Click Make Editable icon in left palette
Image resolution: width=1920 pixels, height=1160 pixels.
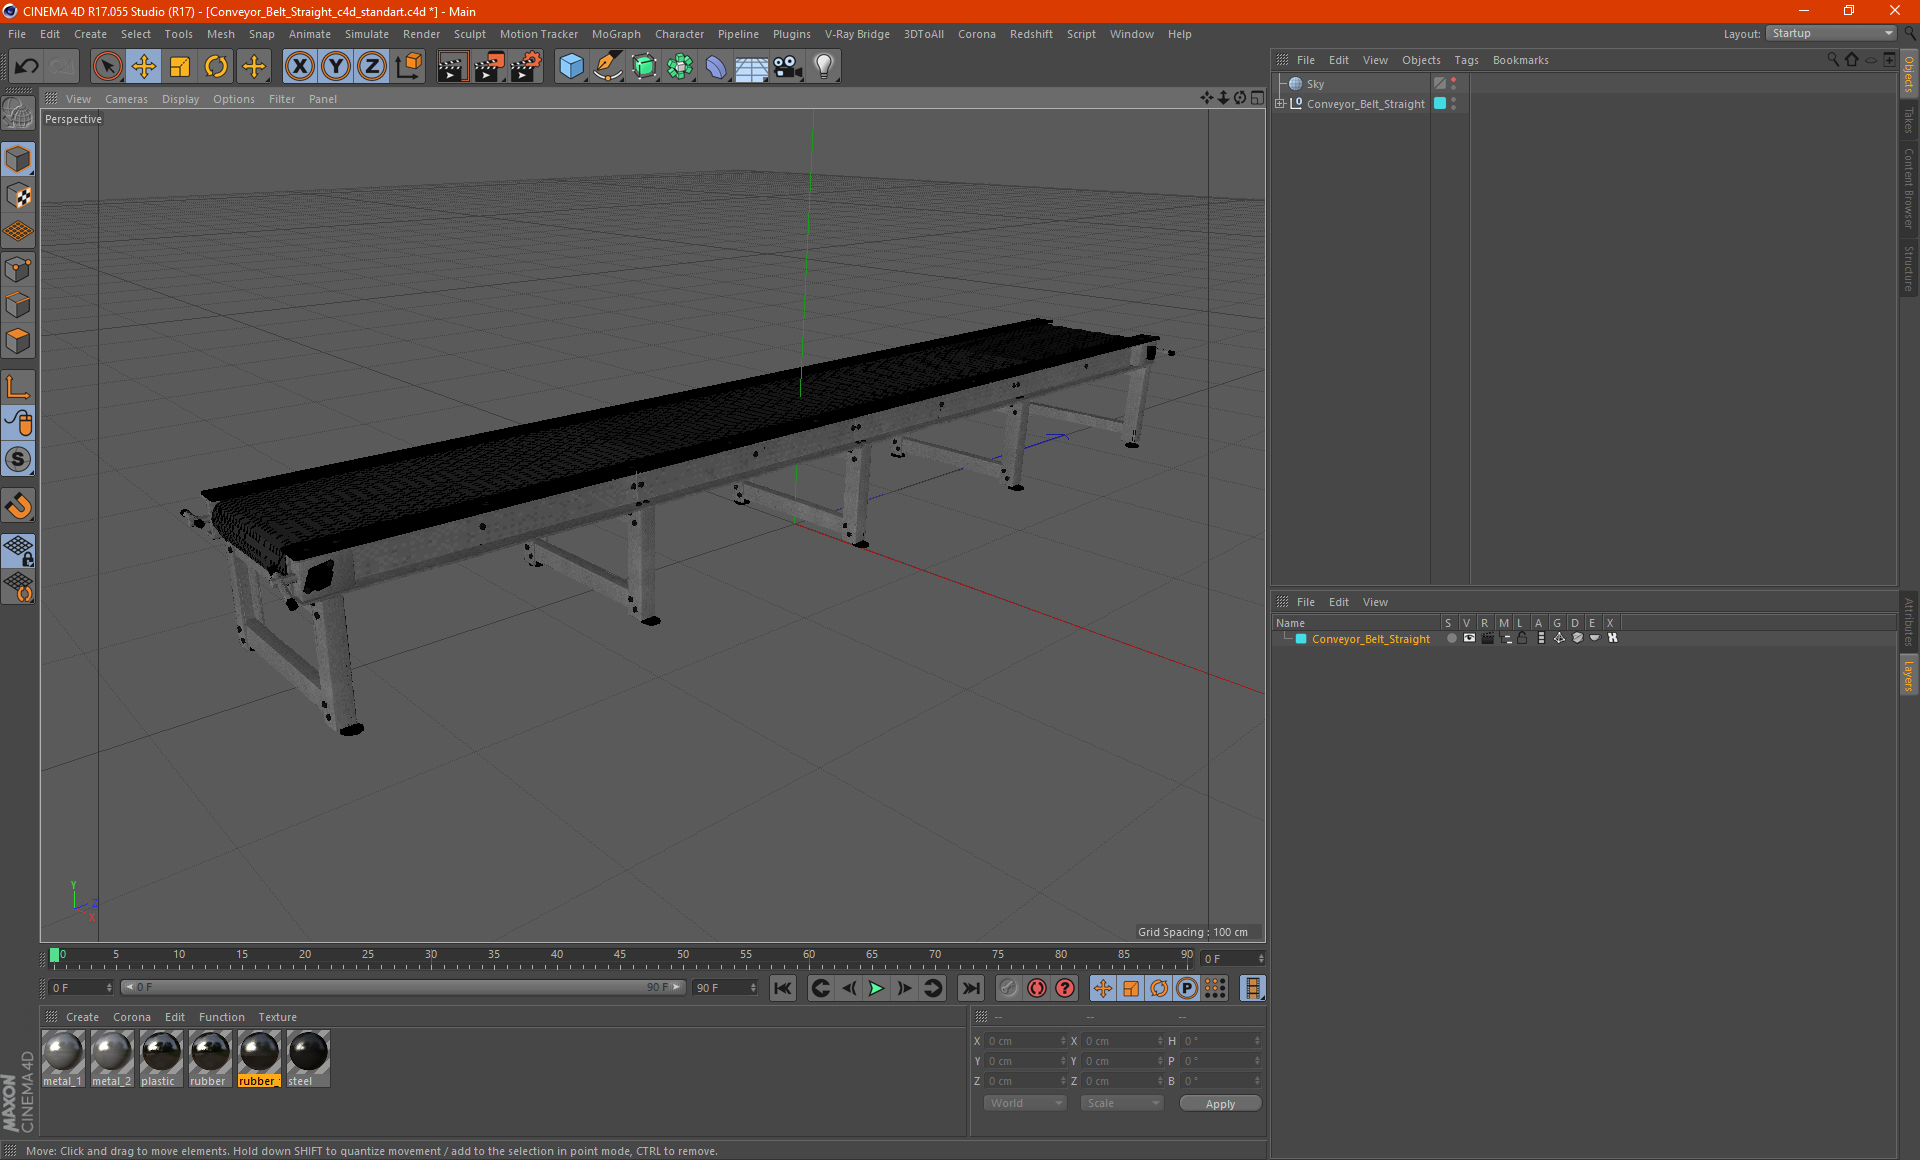point(18,114)
